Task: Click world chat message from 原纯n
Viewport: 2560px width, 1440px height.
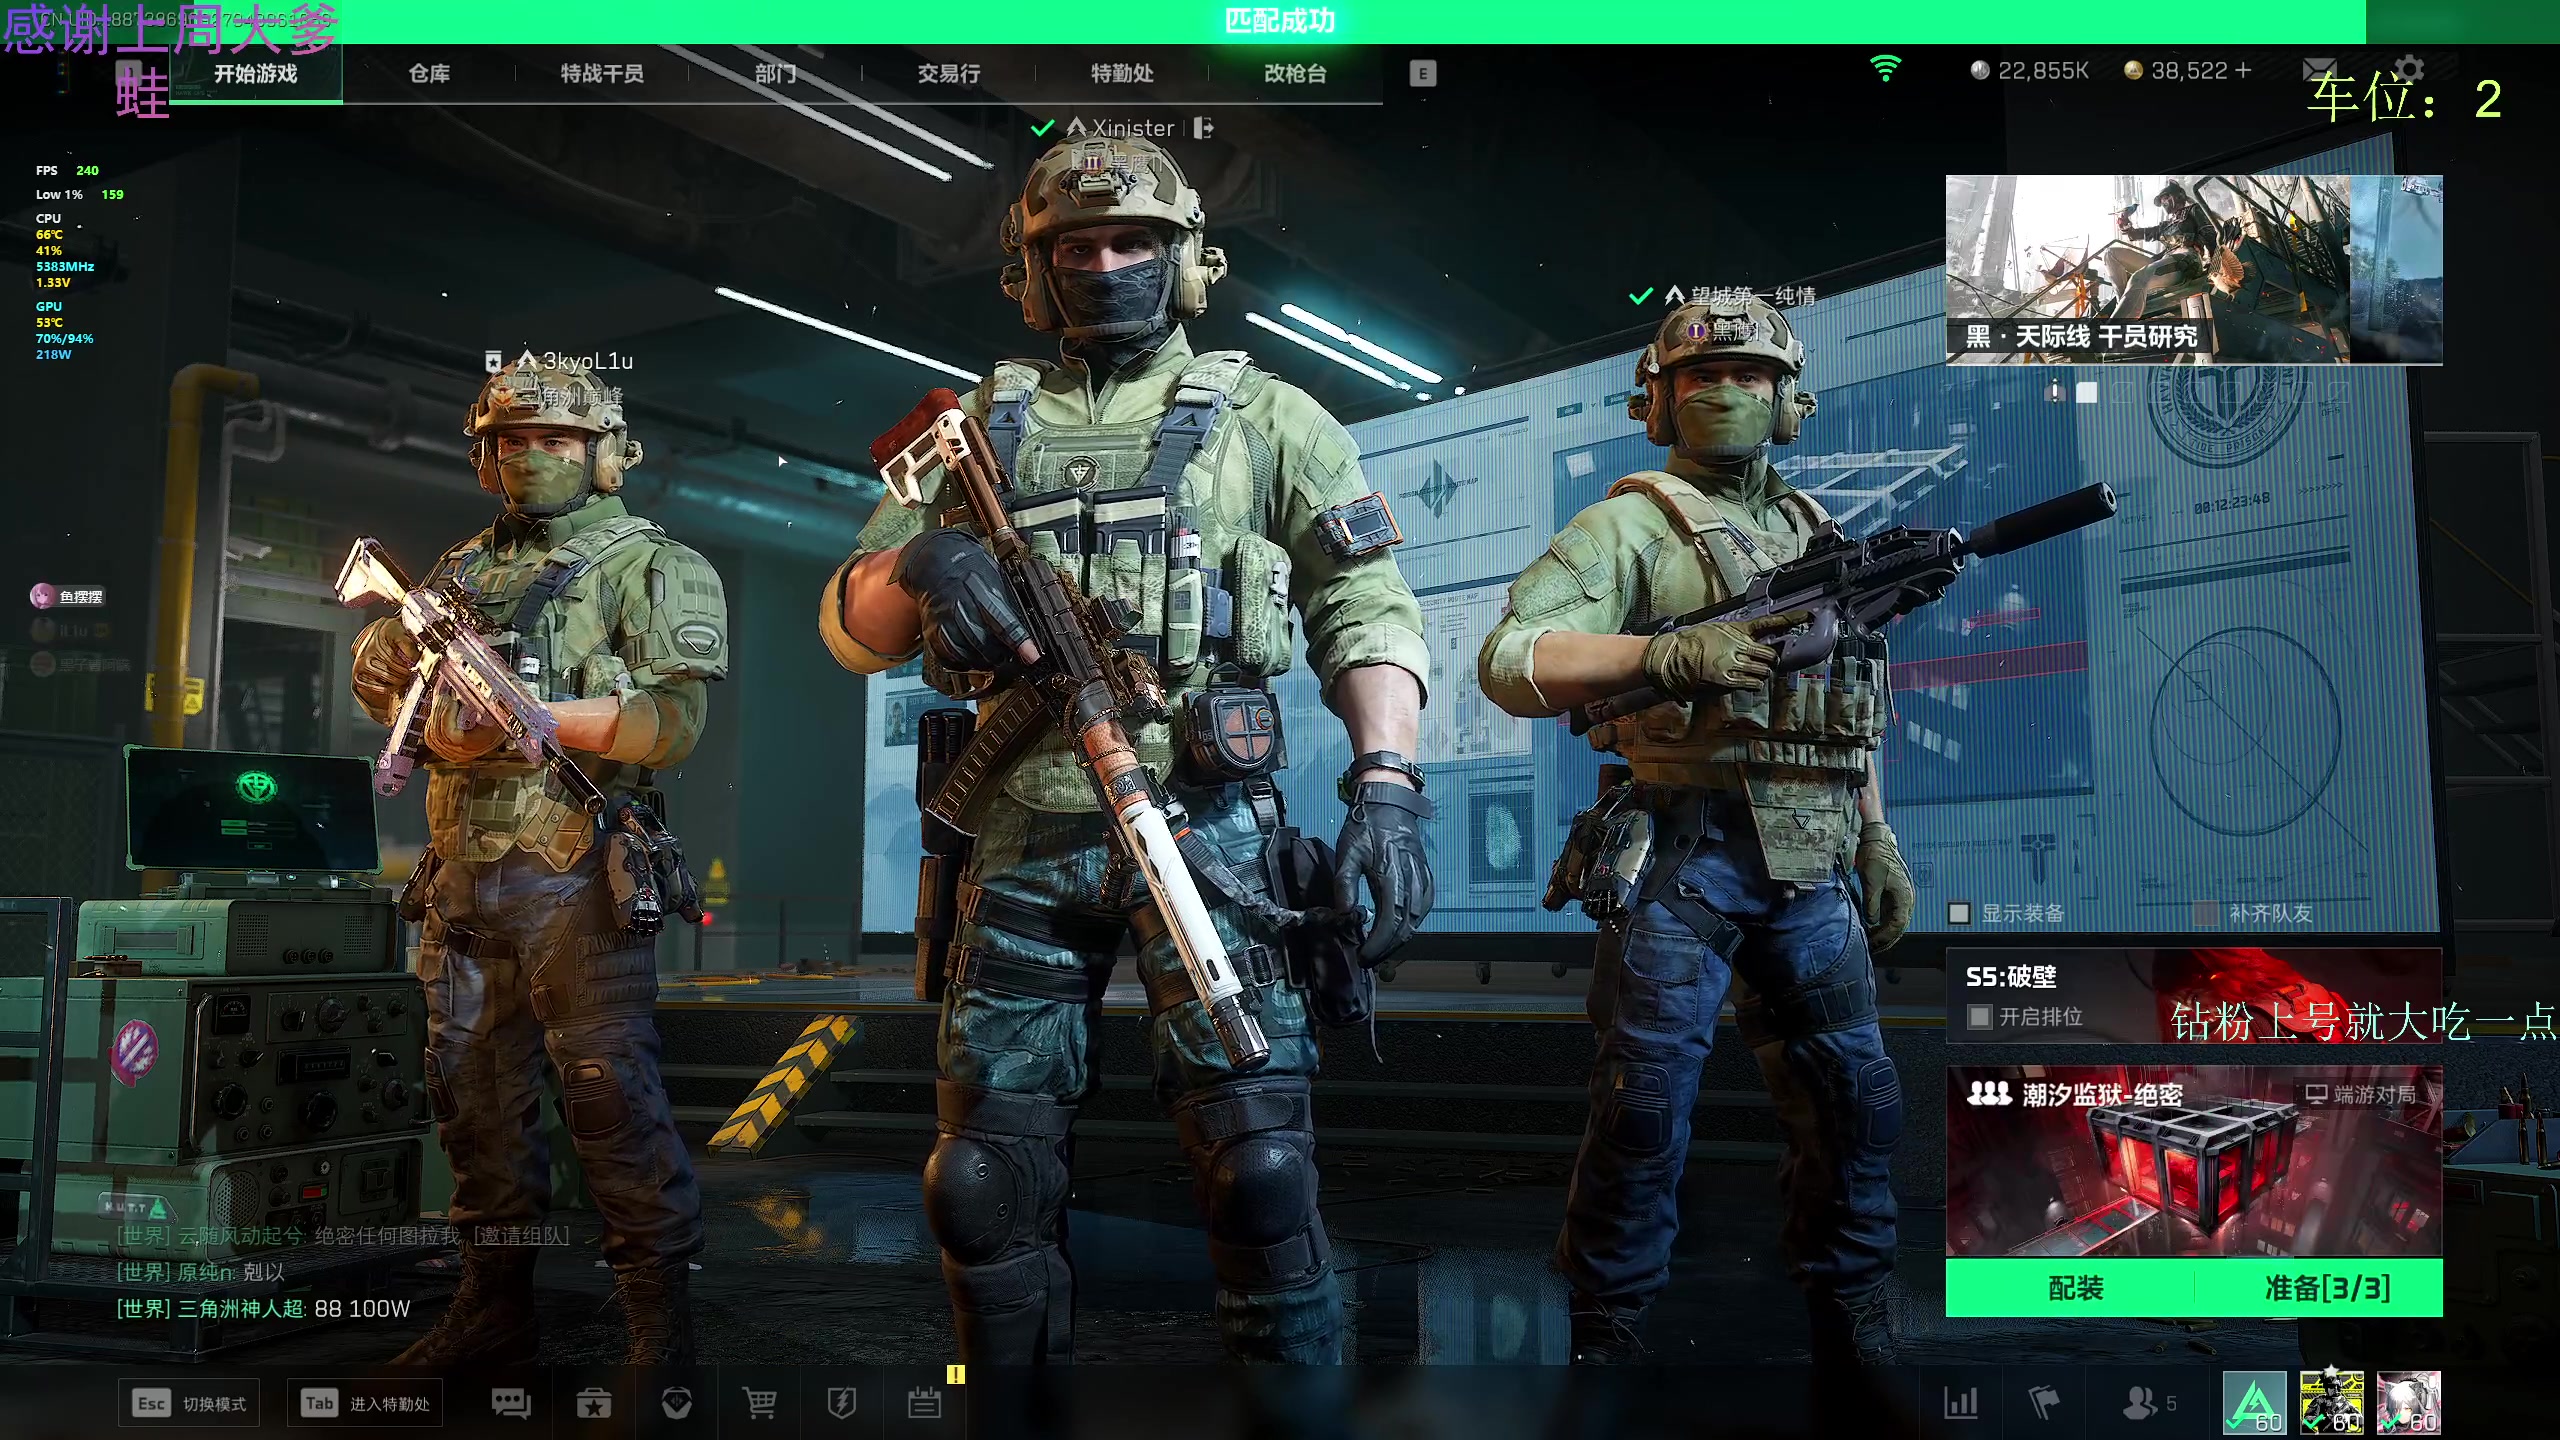Action: 201,1272
